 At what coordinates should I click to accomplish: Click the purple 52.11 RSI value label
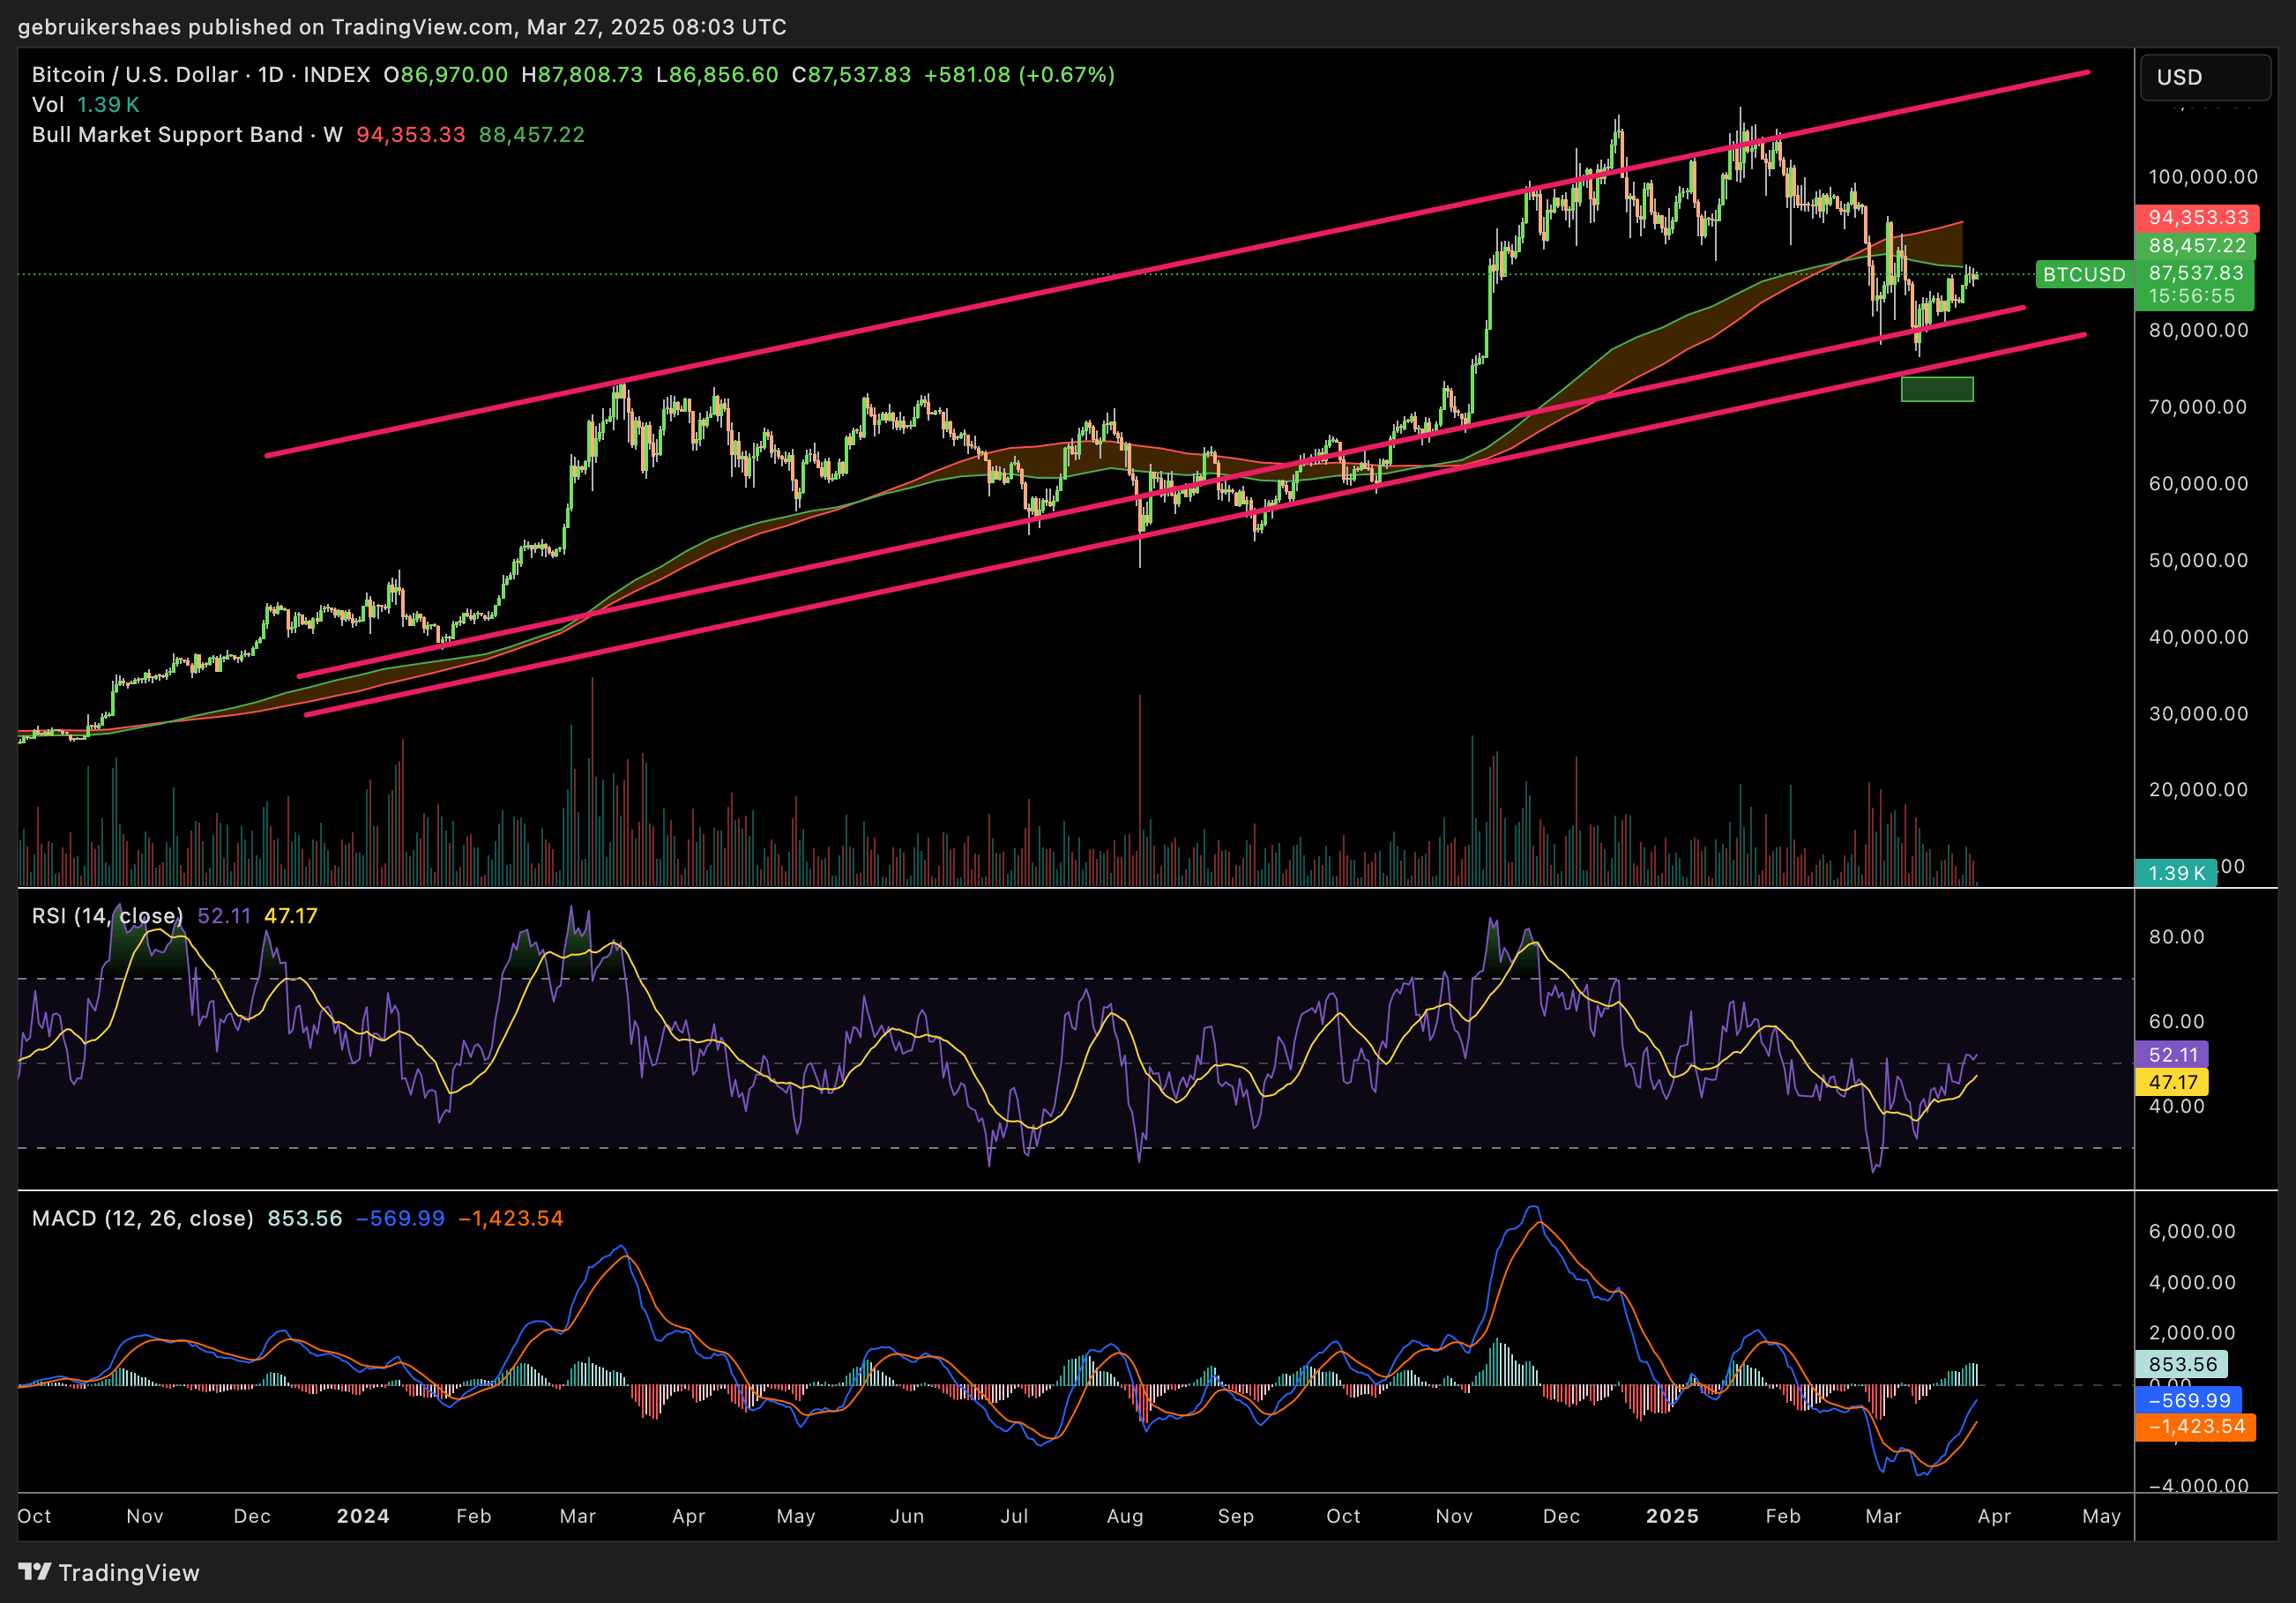(x=2172, y=1055)
